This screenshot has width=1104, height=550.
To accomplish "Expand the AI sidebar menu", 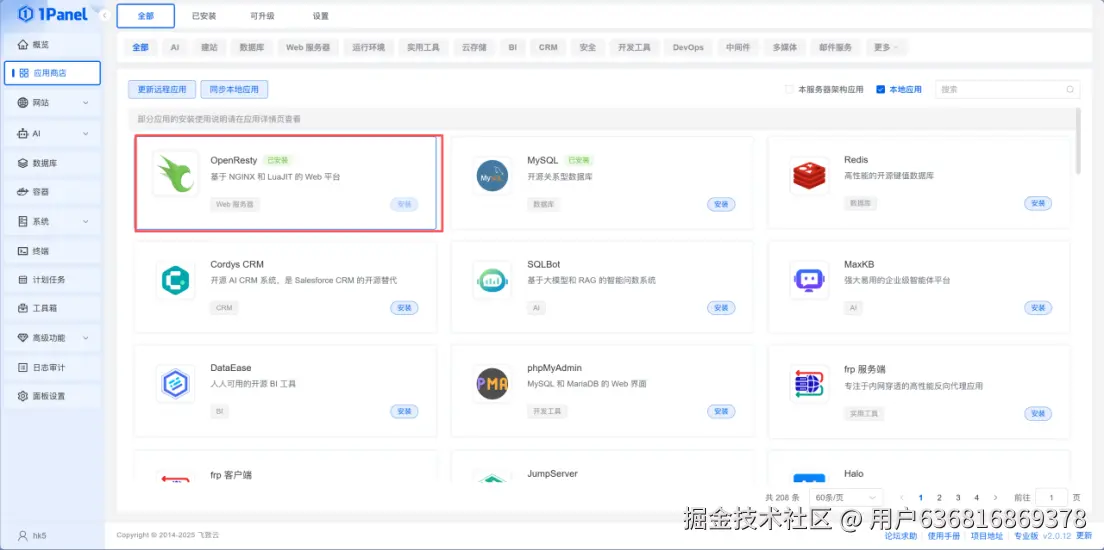I will tap(86, 133).
